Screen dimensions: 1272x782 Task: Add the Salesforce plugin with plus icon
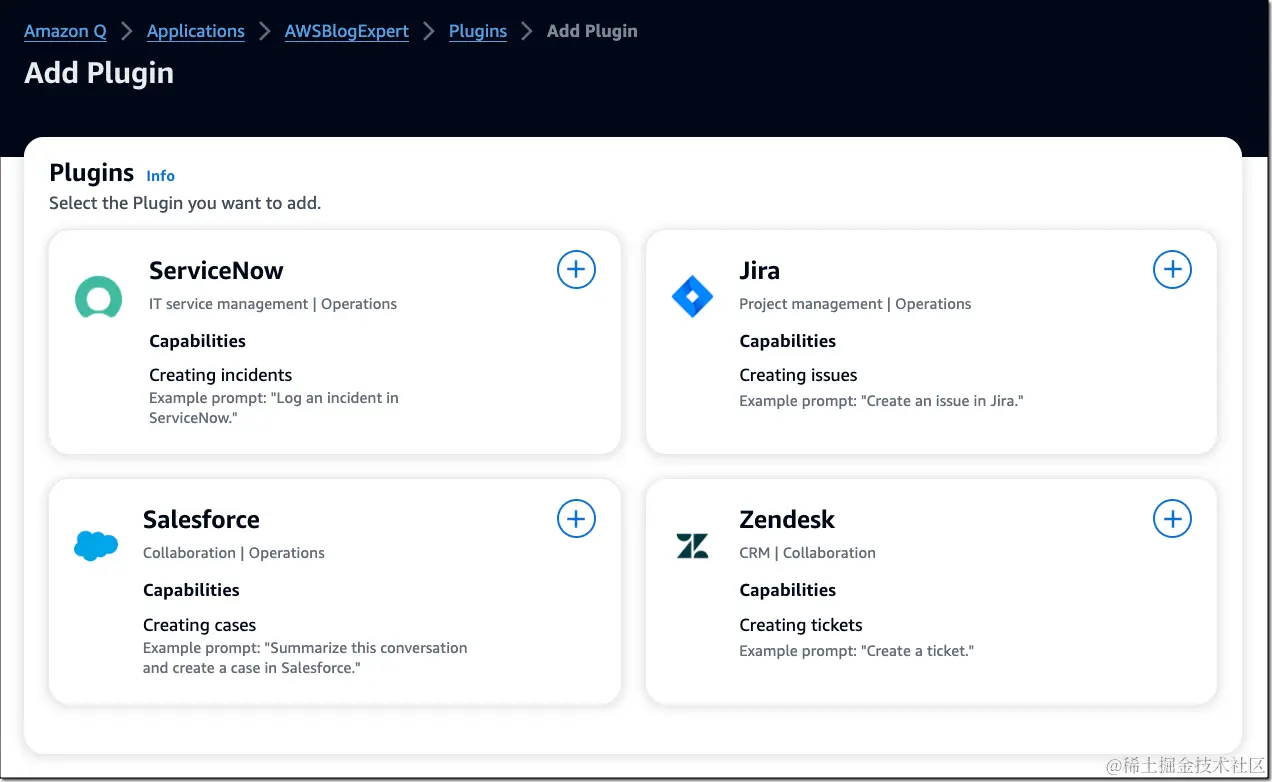pyautogui.click(x=576, y=519)
